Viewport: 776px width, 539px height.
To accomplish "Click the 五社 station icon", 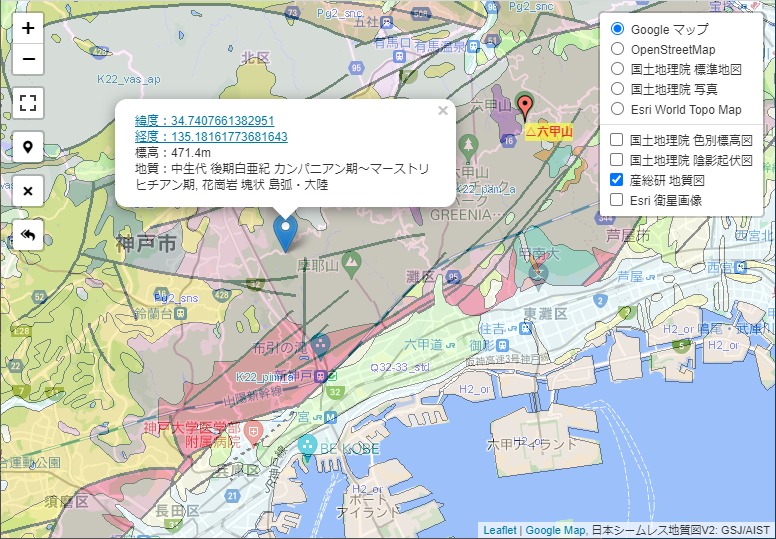I will click(x=387, y=22).
